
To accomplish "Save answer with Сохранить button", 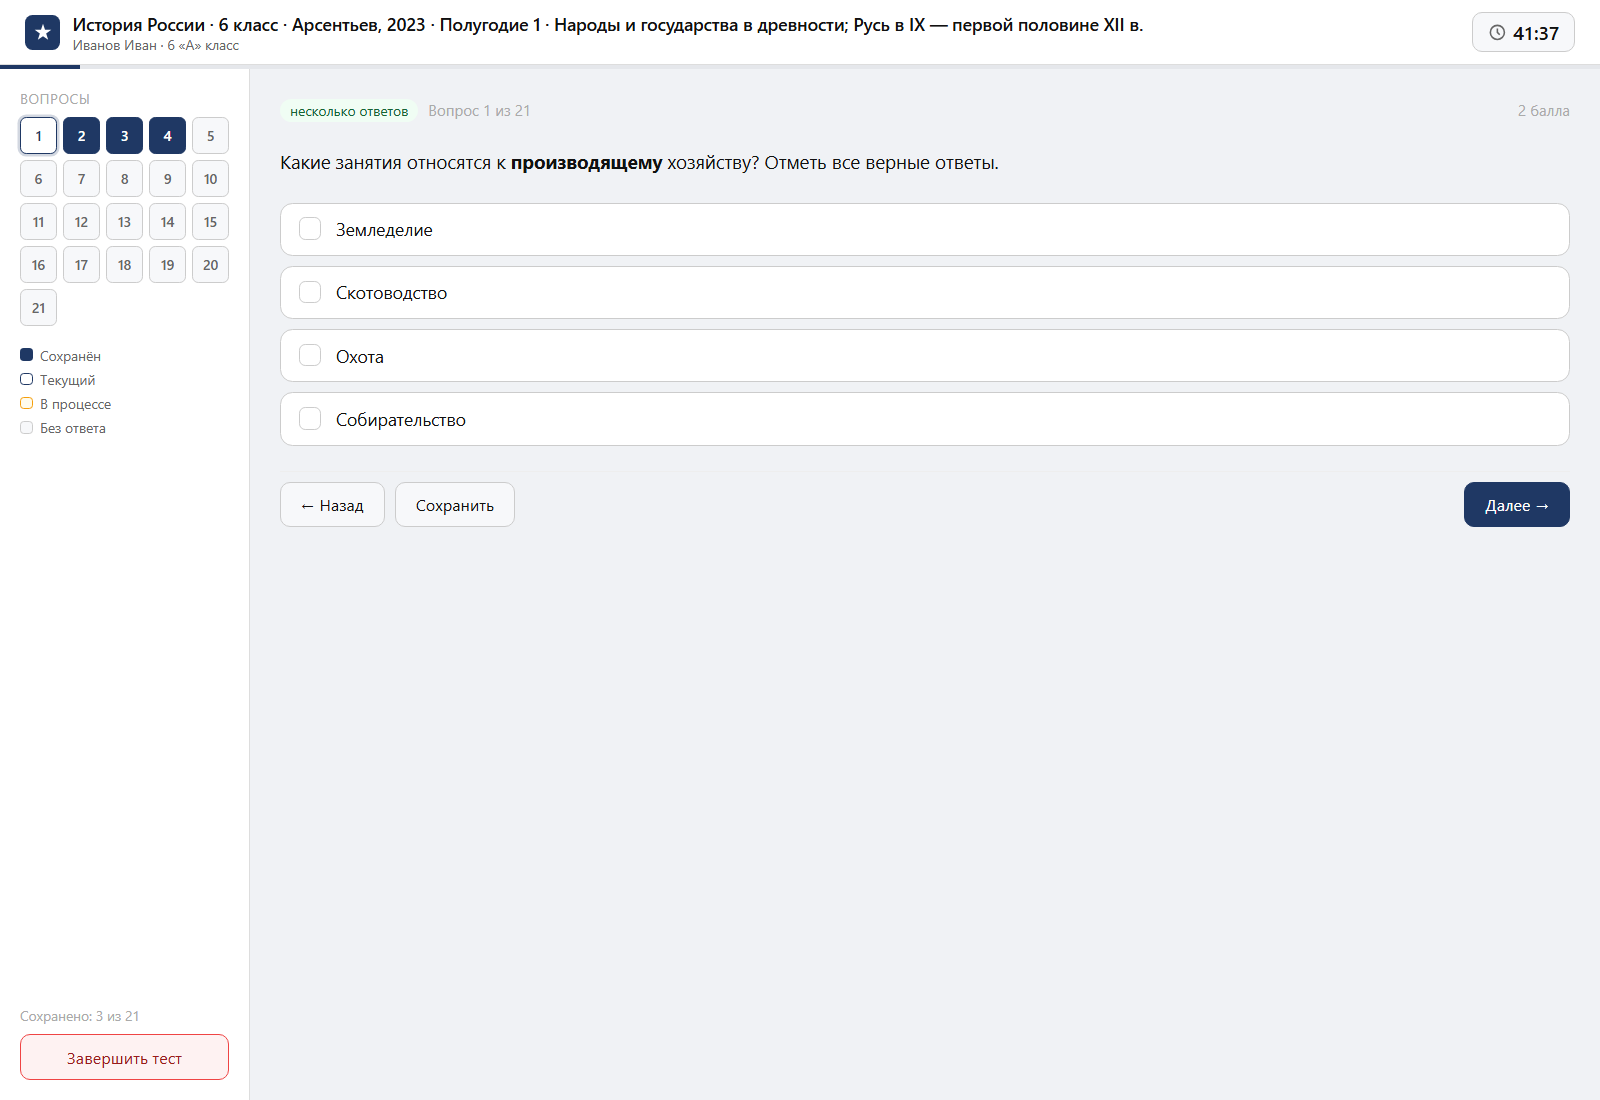I will pyautogui.click(x=455, y=505).
